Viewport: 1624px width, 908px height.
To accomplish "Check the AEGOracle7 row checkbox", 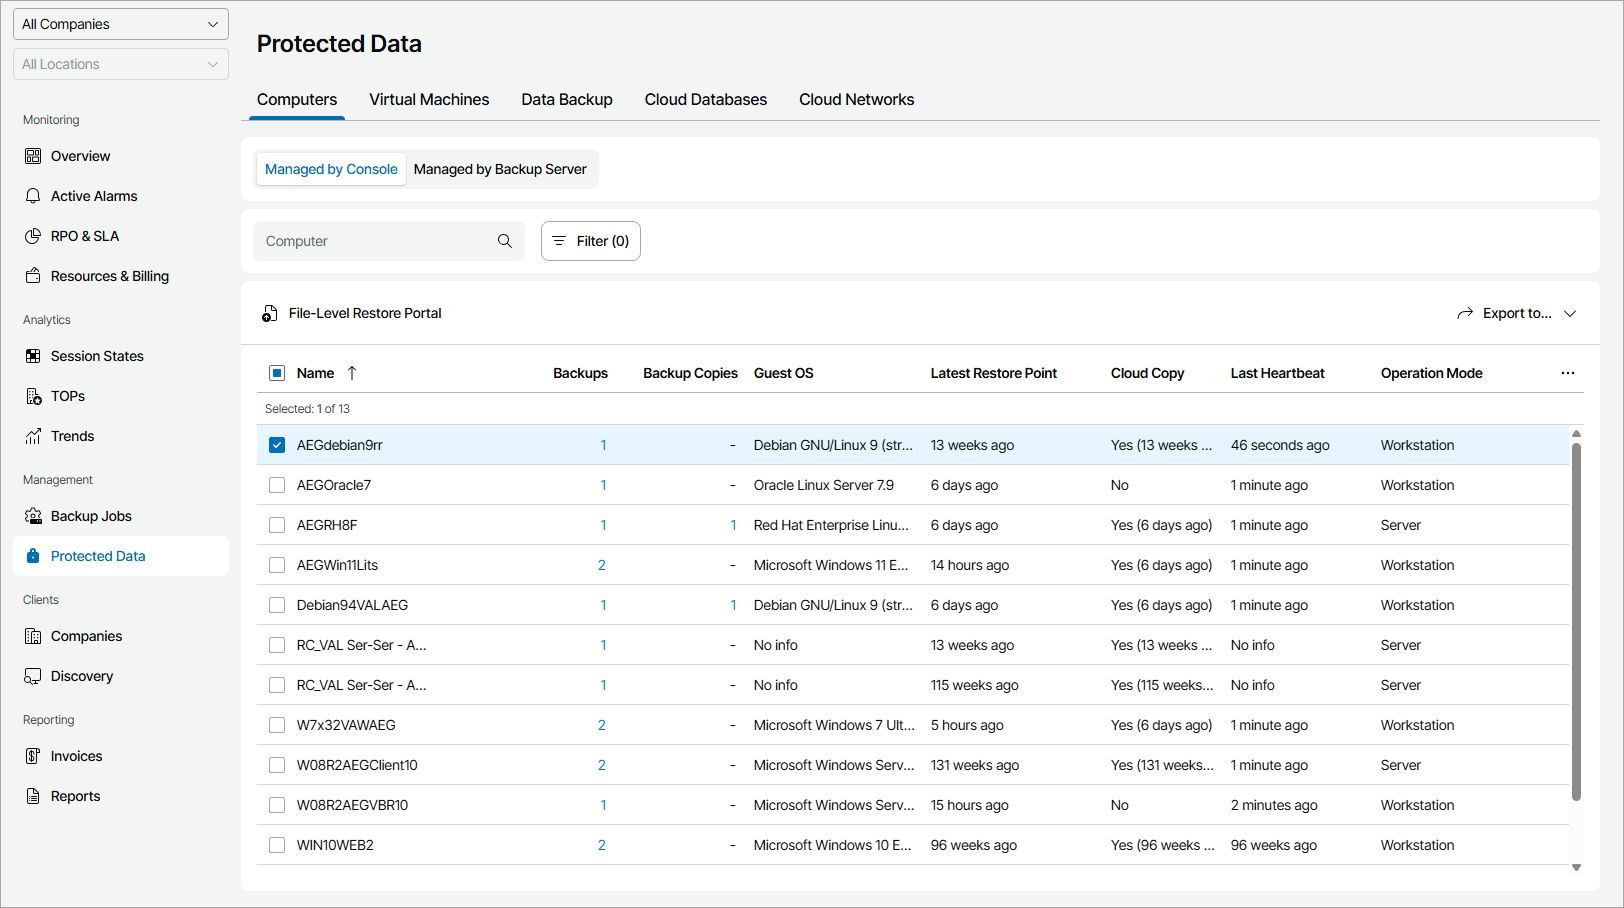I will point(277,485).
